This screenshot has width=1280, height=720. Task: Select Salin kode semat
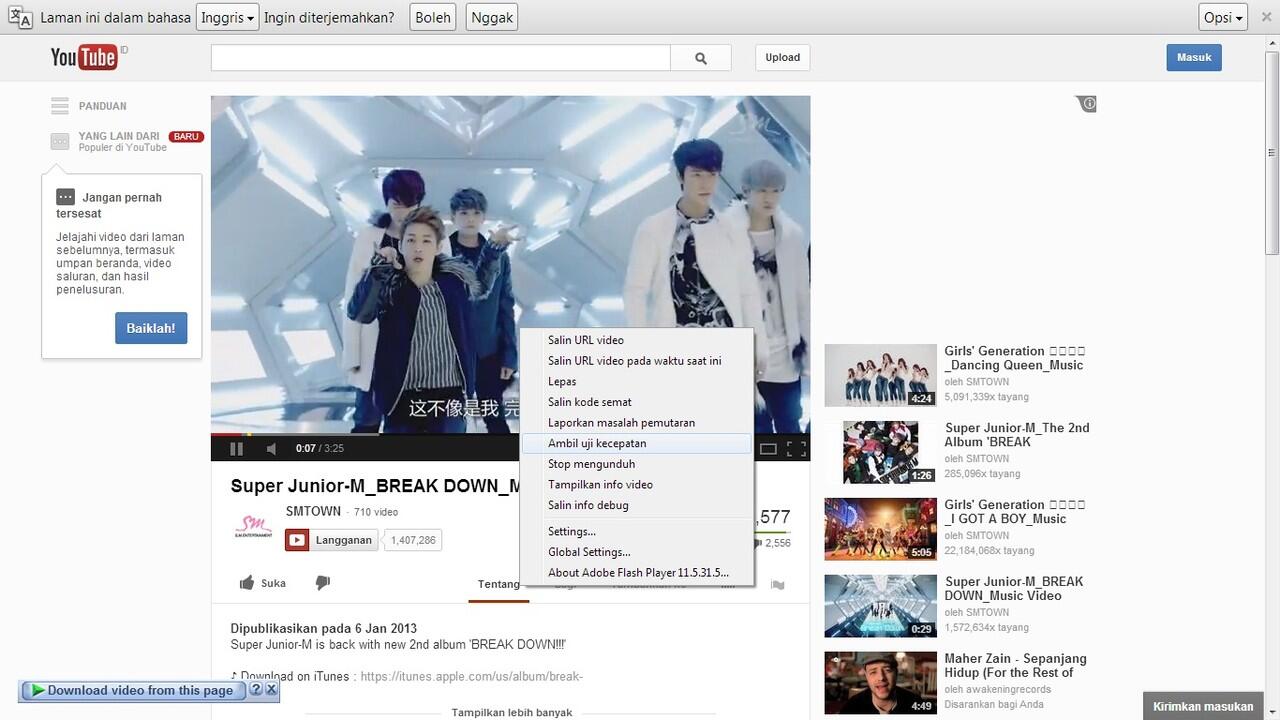point(636,402)
